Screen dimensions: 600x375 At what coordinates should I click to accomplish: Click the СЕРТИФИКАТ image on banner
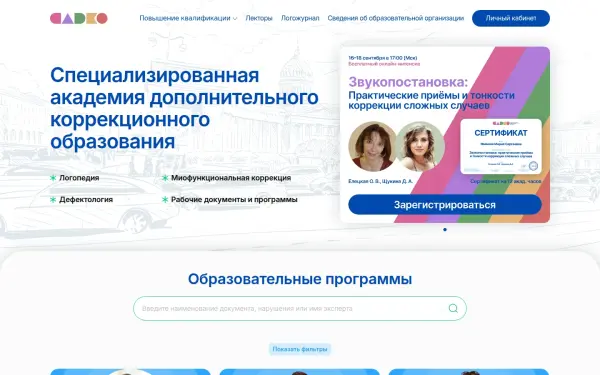pos(501,146)
